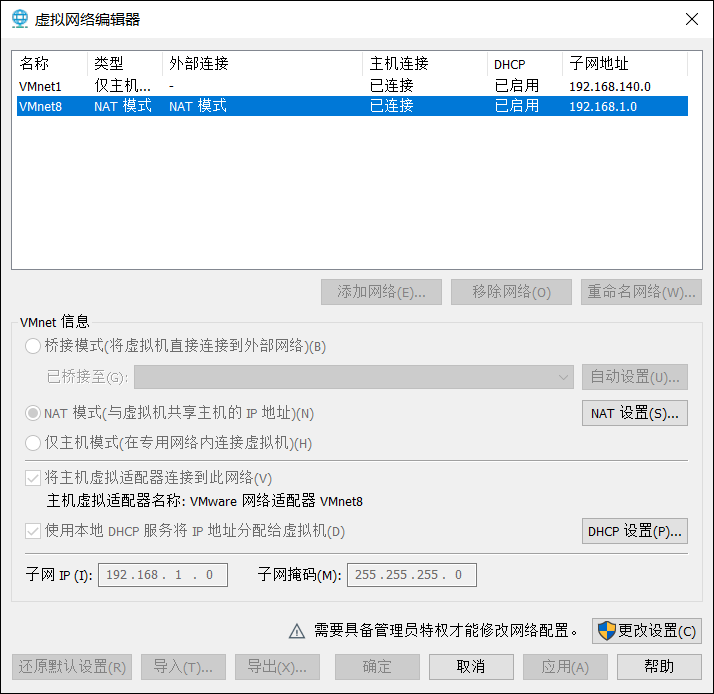
Task: Click the 应用(A) button
Action: click(565, 667)
